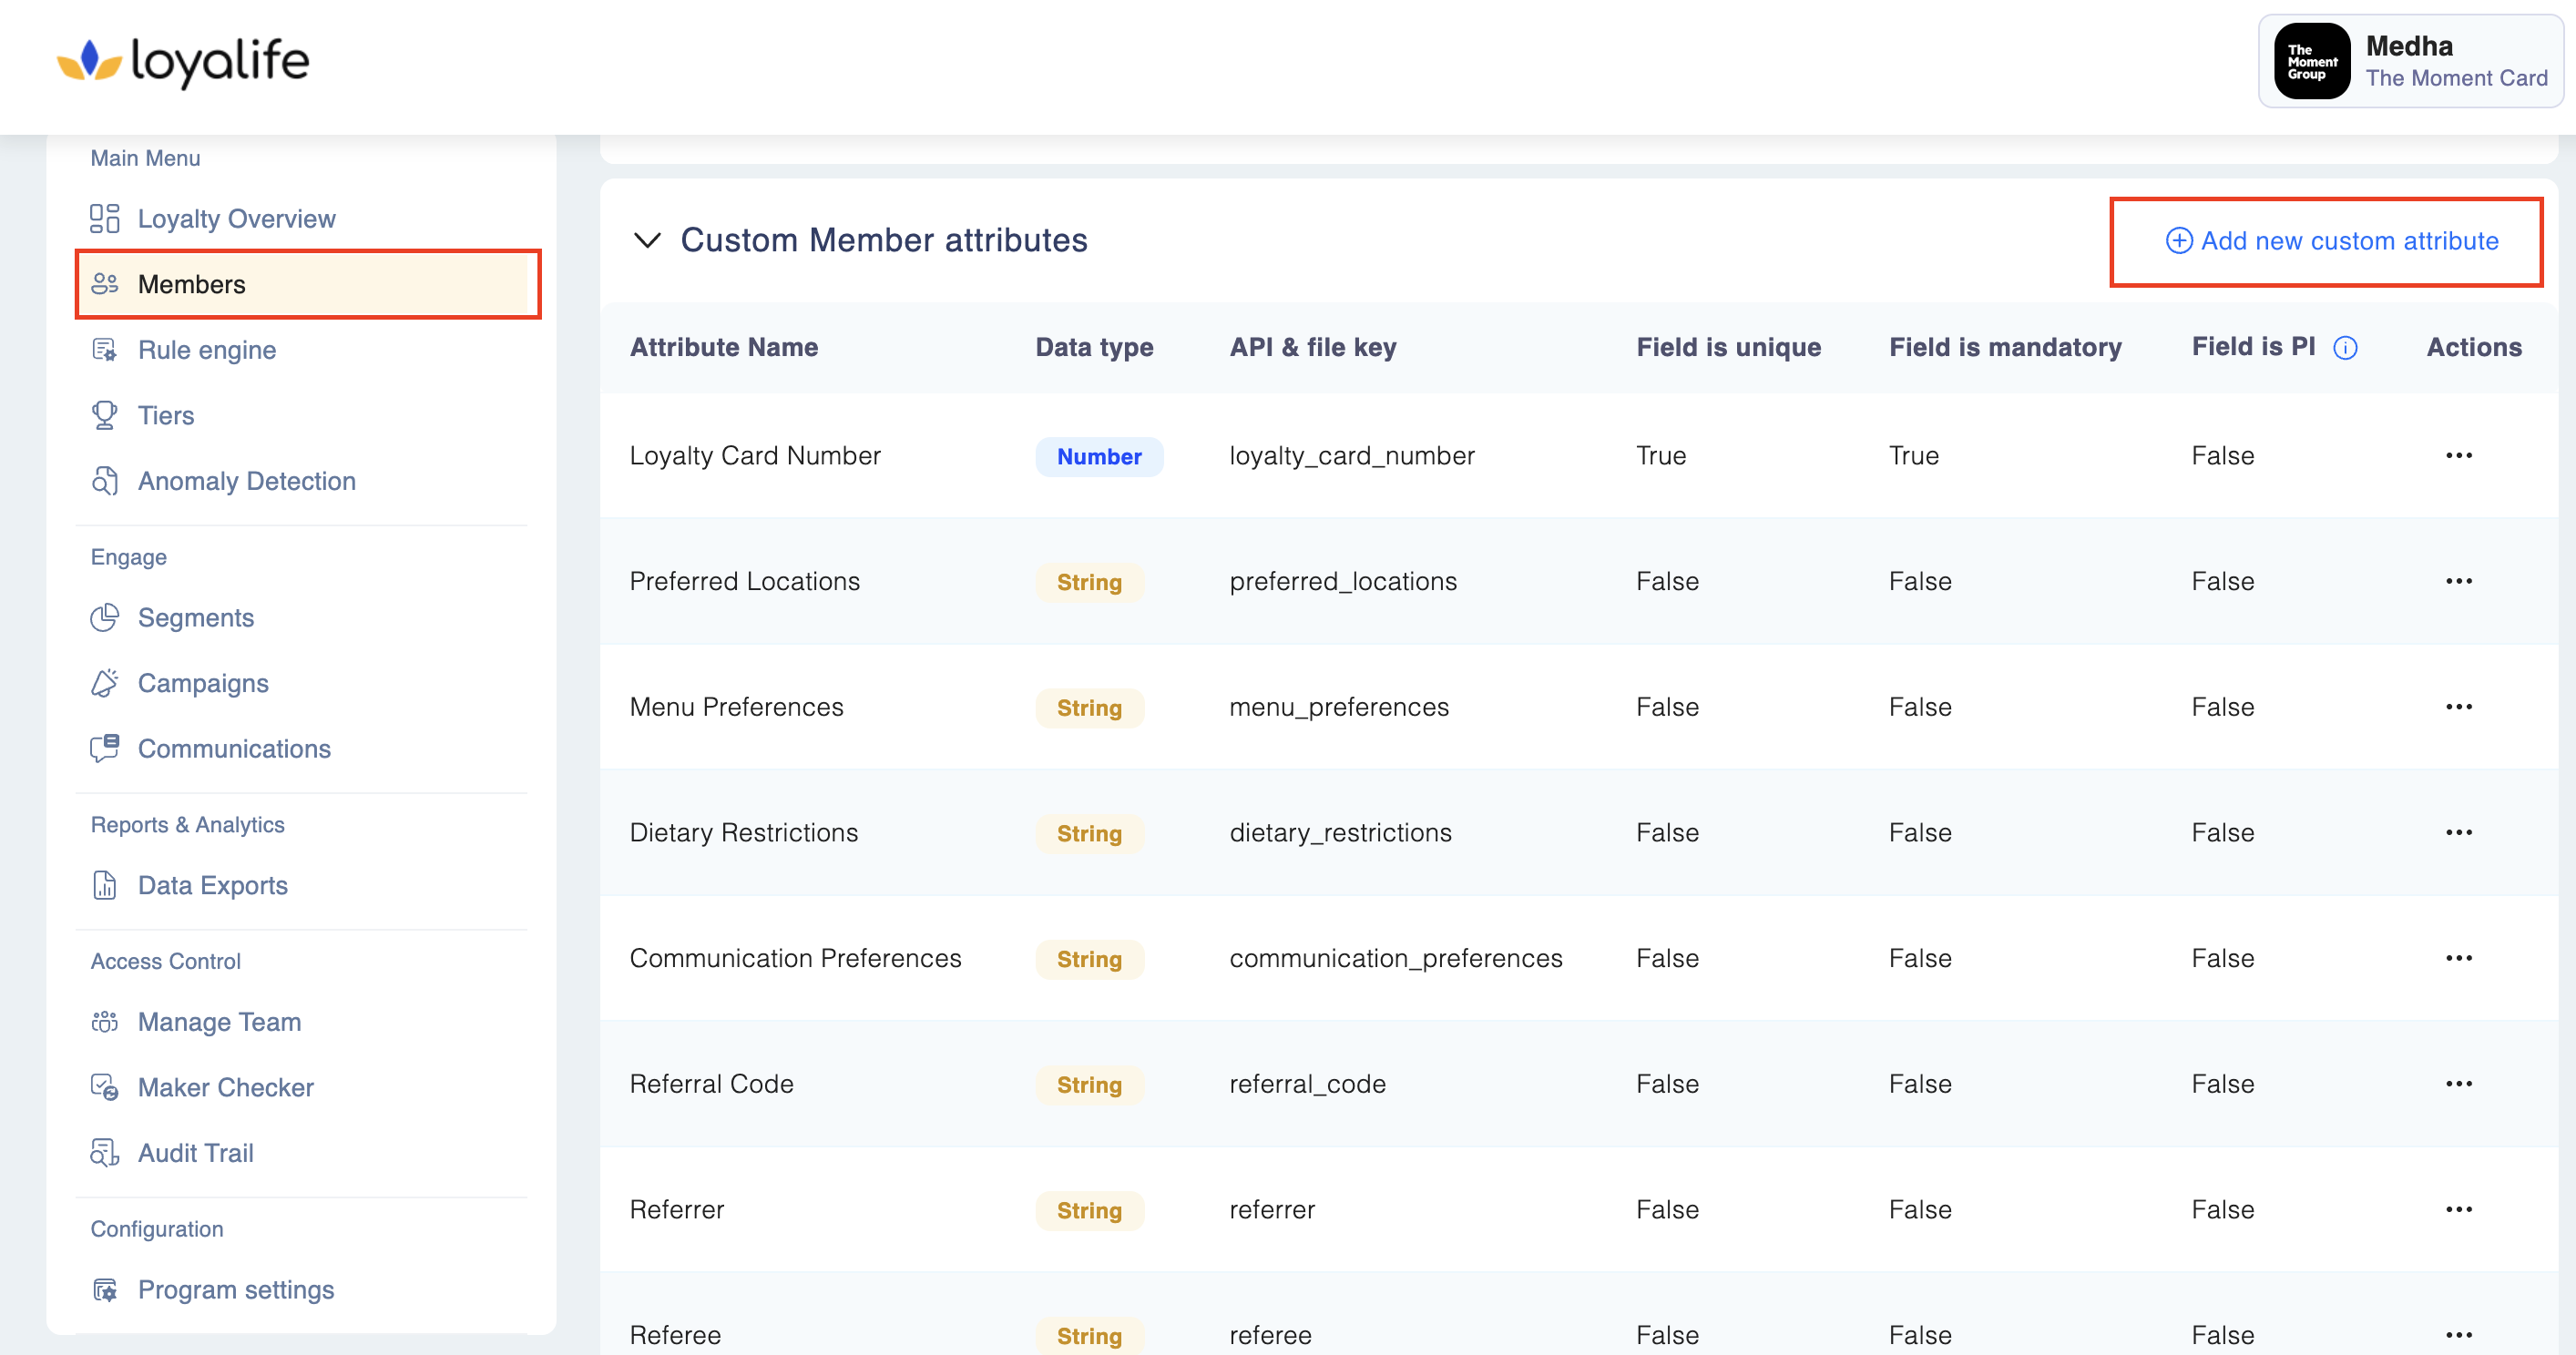
Task: Open the Medha account profile card
Action: [x=2410, y=62]
